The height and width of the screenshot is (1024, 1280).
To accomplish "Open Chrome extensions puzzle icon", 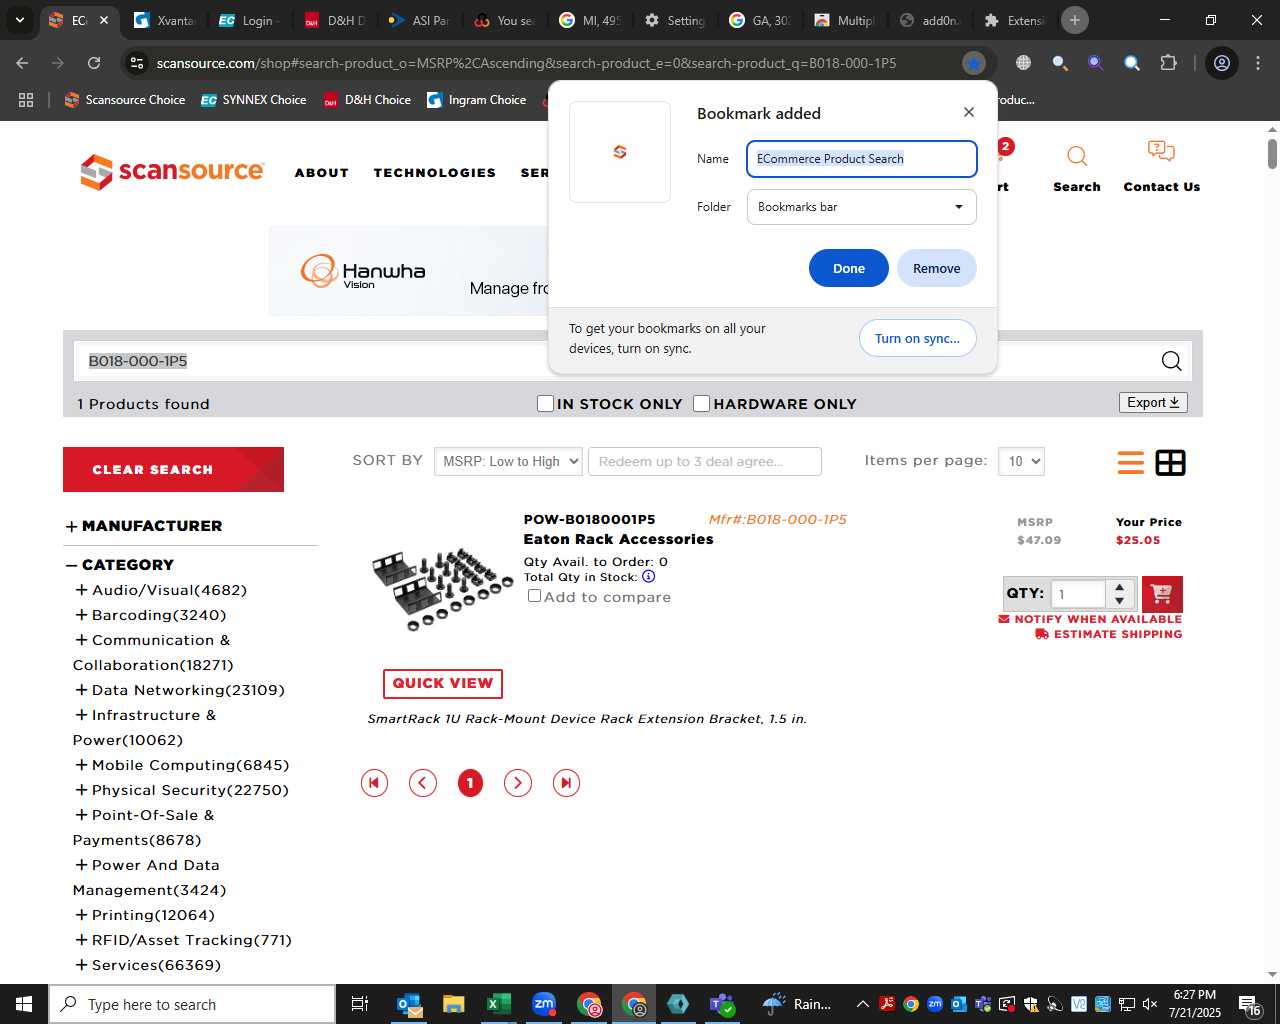I will coord(1168,63).
